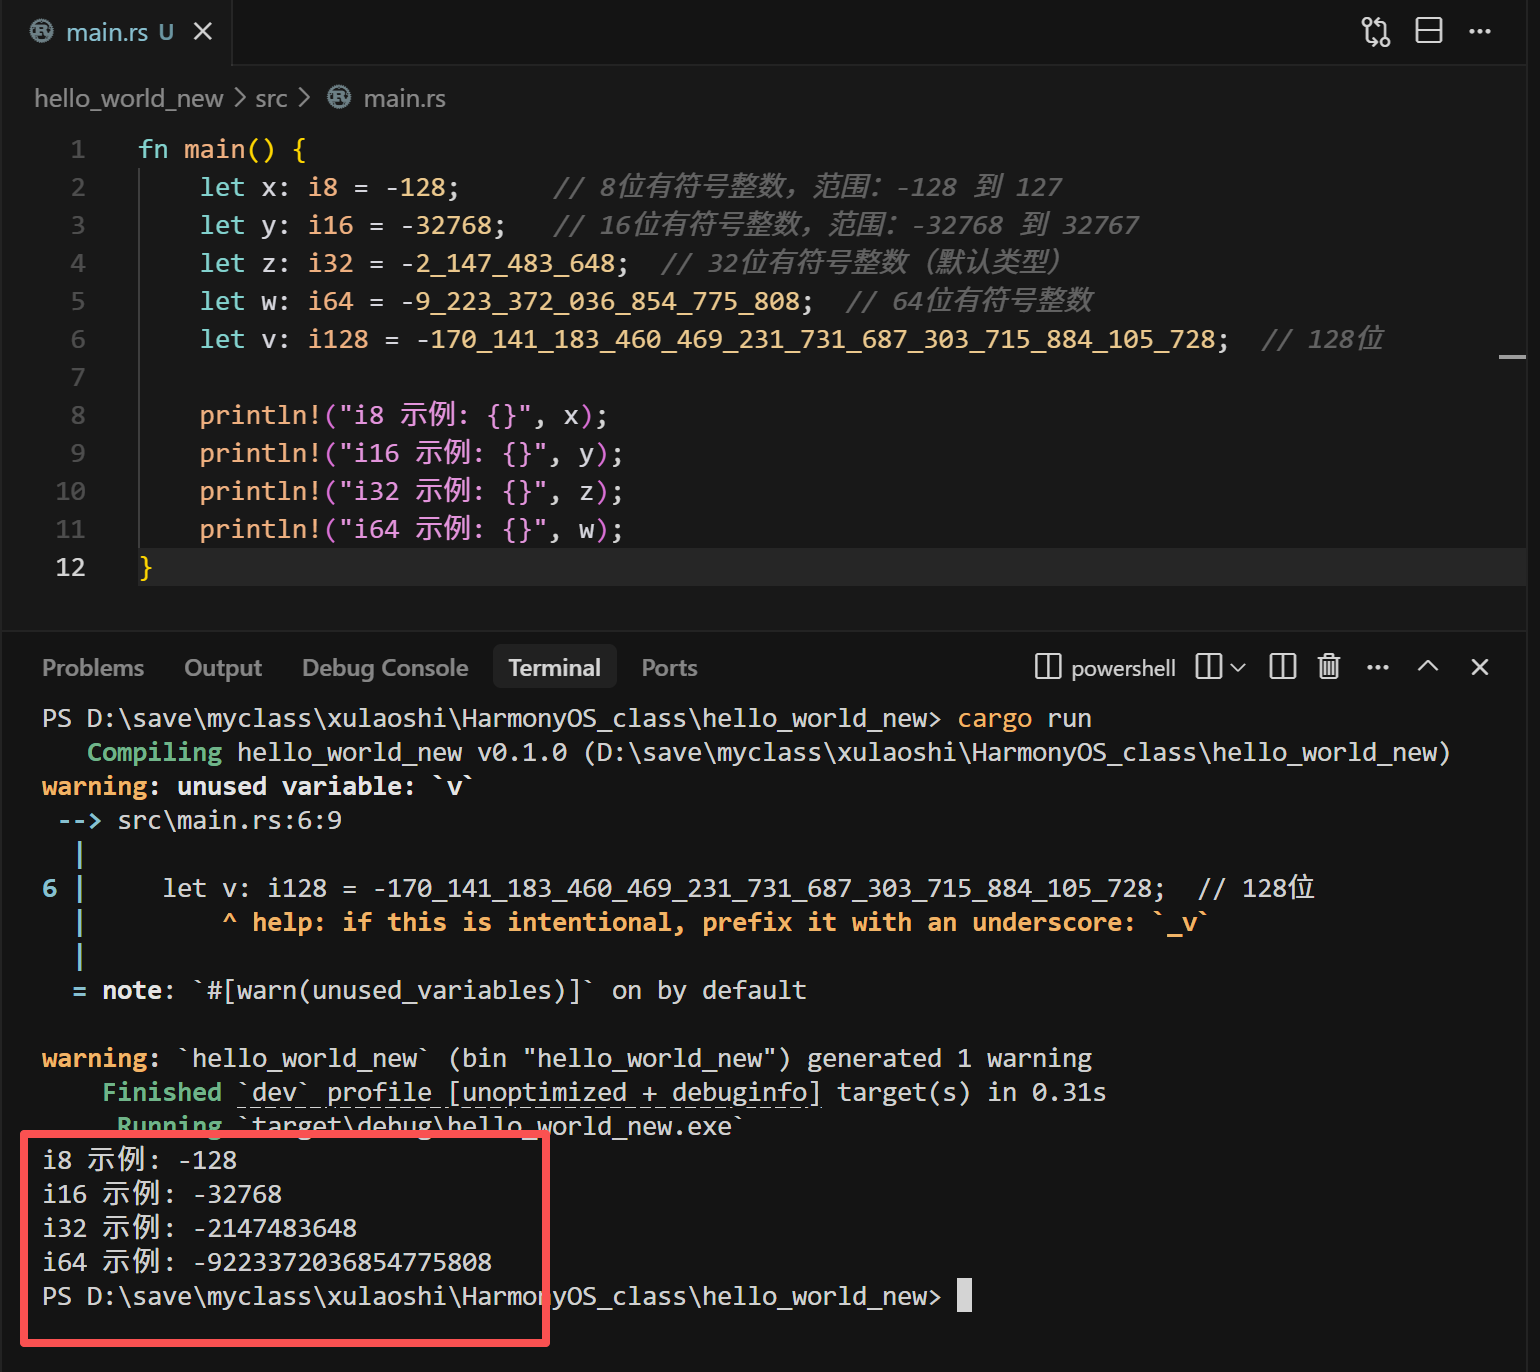The image size is (1540, 1372).
Task: Open the src breadcrumb folder
Action: [x=271, y=98]
